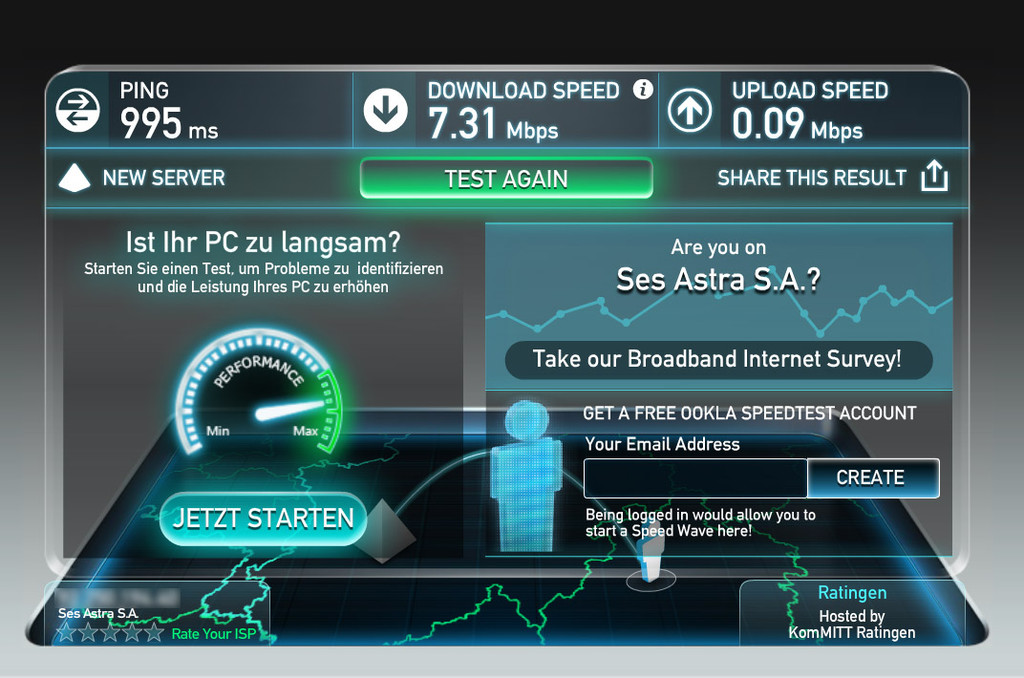Open download speed info icon
The image size is (1024, 678).
[643, 89]
